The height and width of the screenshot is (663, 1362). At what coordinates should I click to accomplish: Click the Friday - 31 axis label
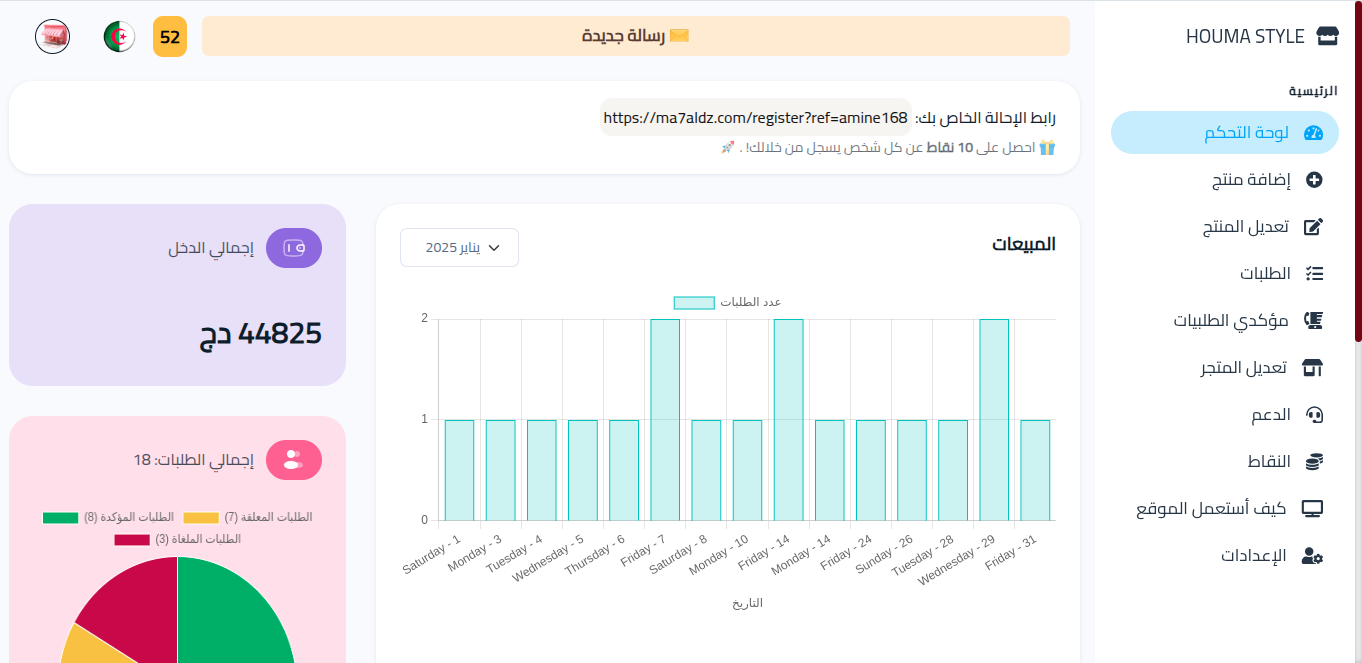[1013, 553]
